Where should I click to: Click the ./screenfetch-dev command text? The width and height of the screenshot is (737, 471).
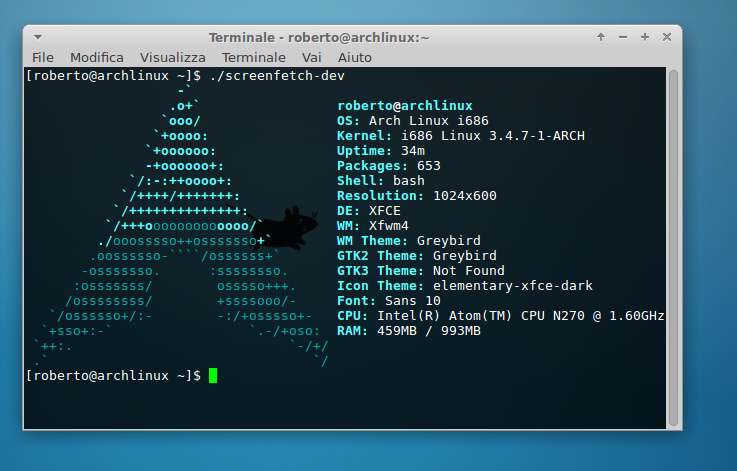[x=277, y=76]
